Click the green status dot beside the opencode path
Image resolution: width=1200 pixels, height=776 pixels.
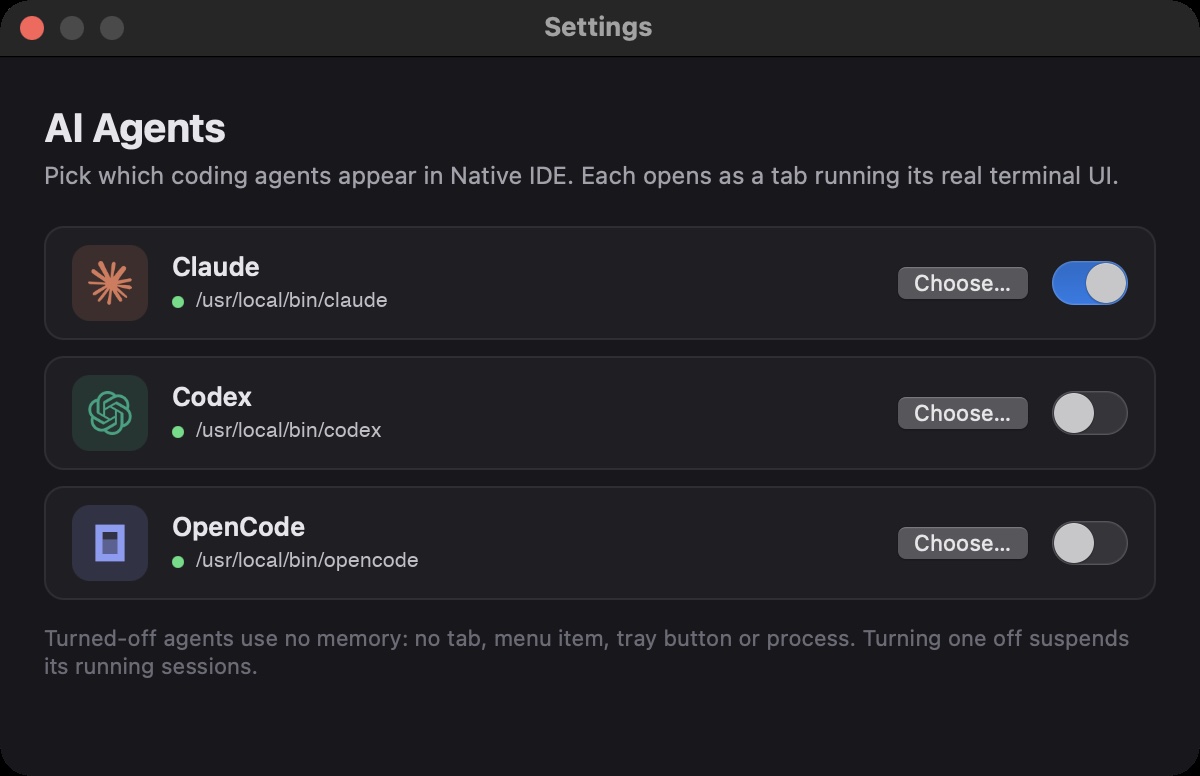pyautogui.click(x=178, y=561)
